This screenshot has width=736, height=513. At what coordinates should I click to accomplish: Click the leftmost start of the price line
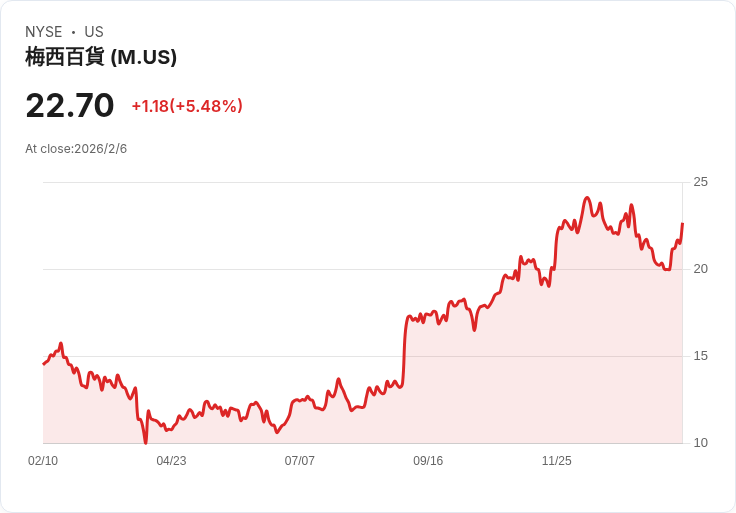click(x=44, y=363)
